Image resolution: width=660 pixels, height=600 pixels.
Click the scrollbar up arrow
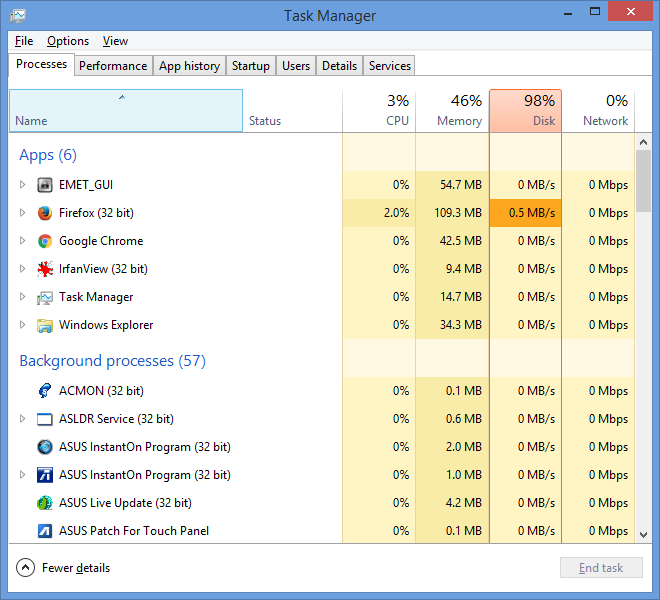tap(643, 142)
